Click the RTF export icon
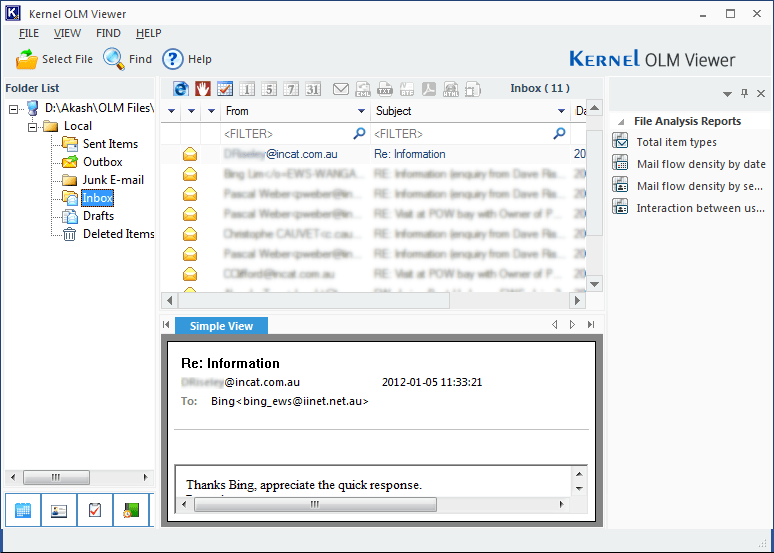The height and width of the screenshot is (553, 774). click(x=407, y=89)
